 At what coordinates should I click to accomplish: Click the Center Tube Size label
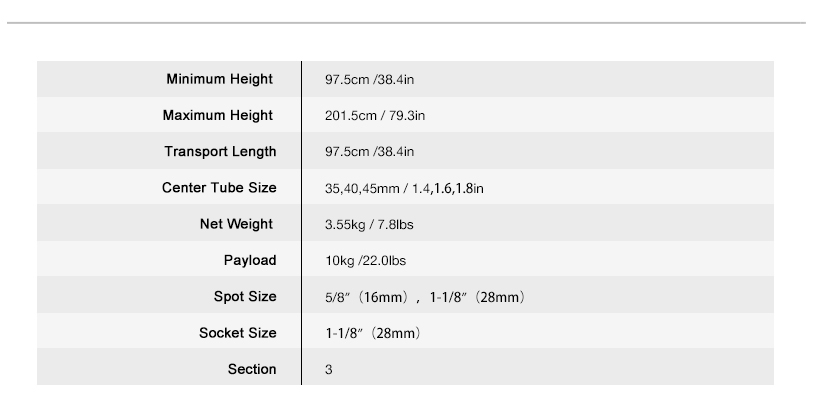(x=219, y=188)
